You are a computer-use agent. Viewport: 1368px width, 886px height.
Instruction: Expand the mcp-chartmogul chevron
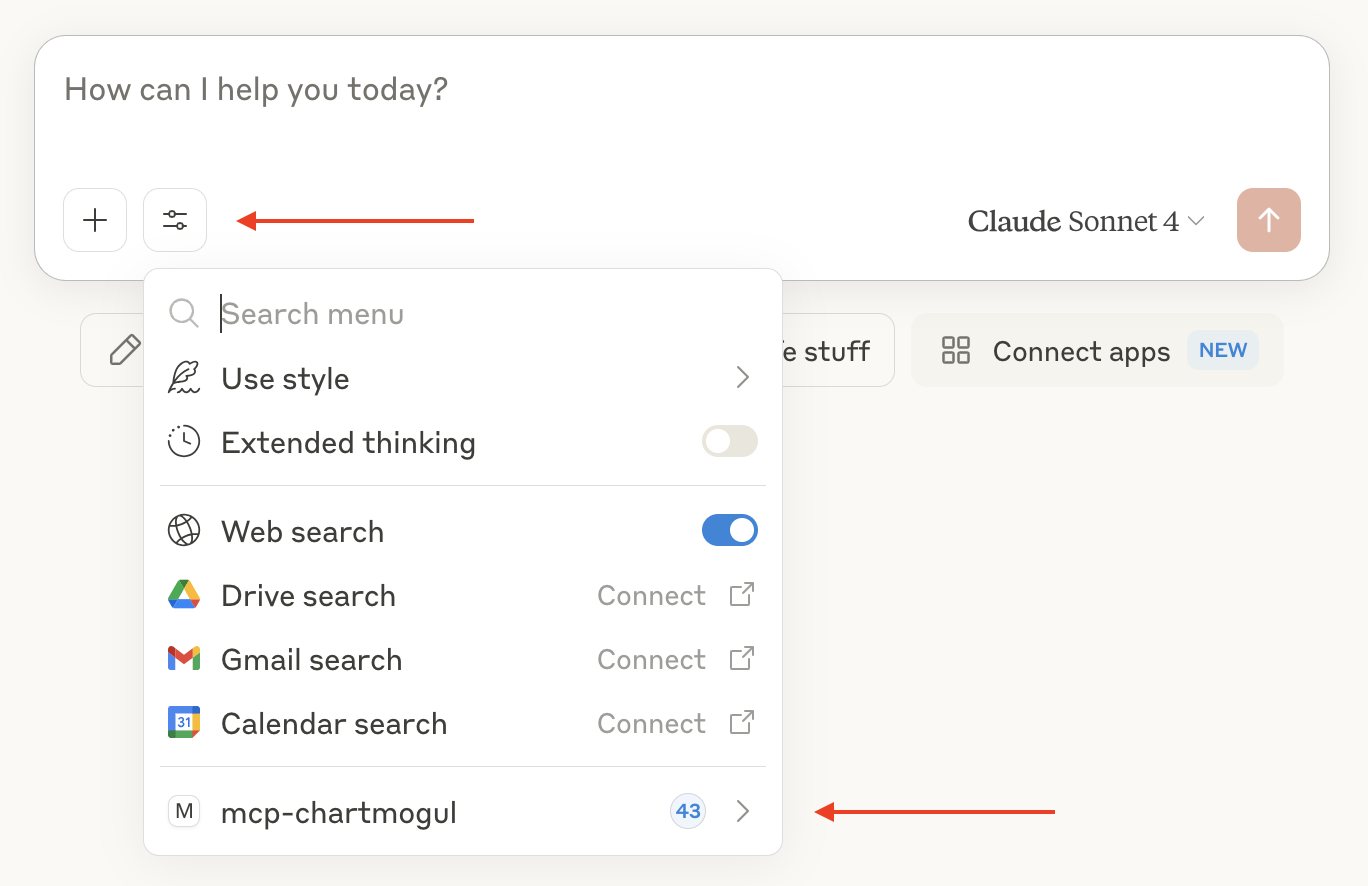point(742,812)
